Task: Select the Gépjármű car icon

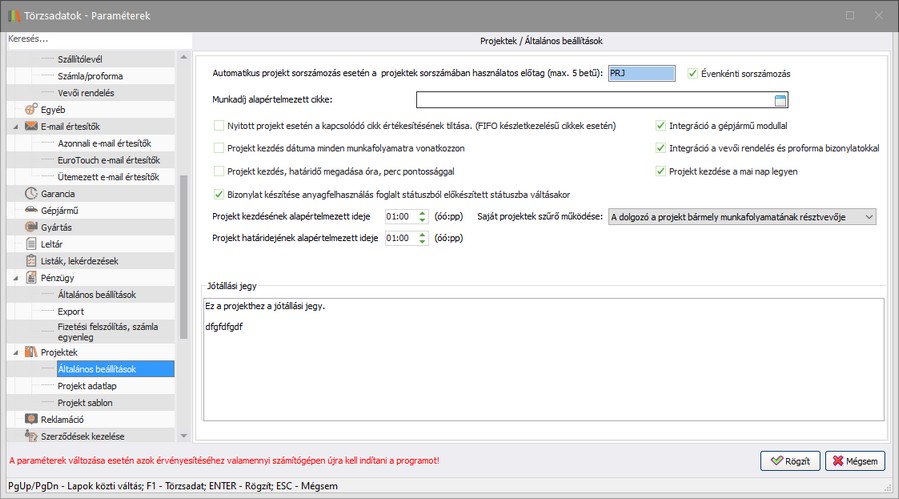Action: [32, 210]
